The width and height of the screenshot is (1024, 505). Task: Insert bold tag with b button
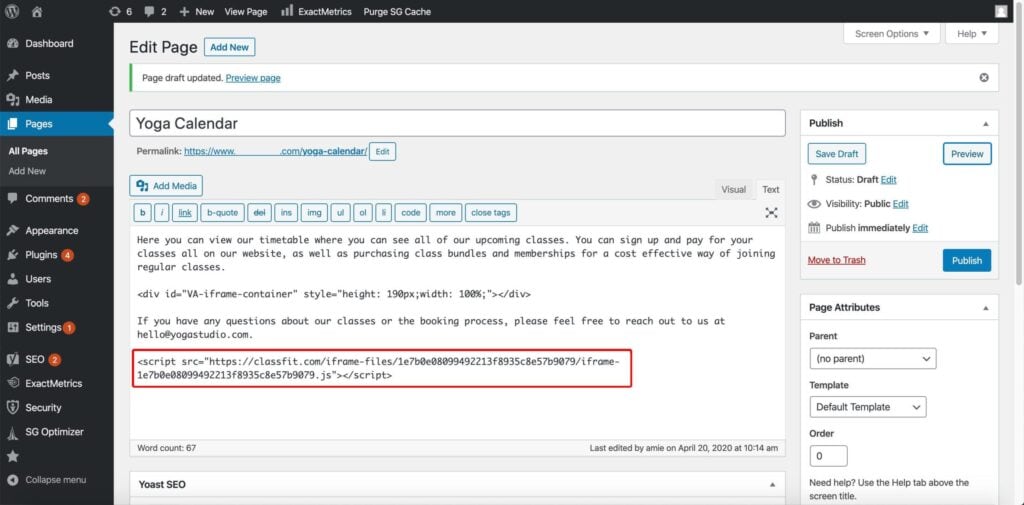coord(142,212)
